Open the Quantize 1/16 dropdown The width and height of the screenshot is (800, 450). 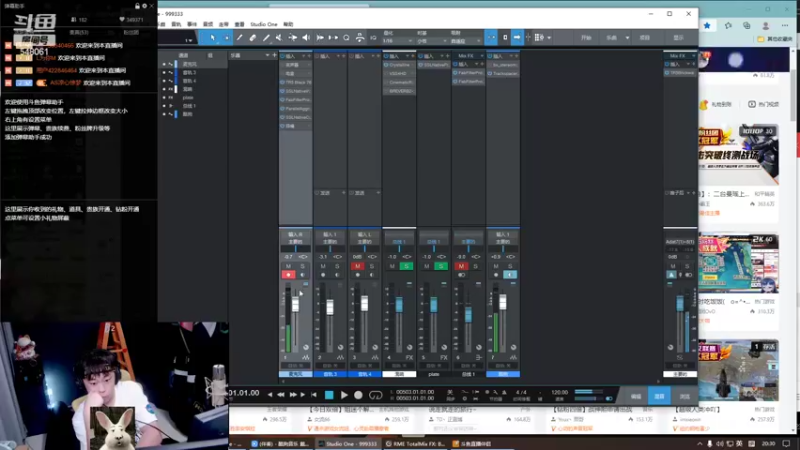point(397,41)
